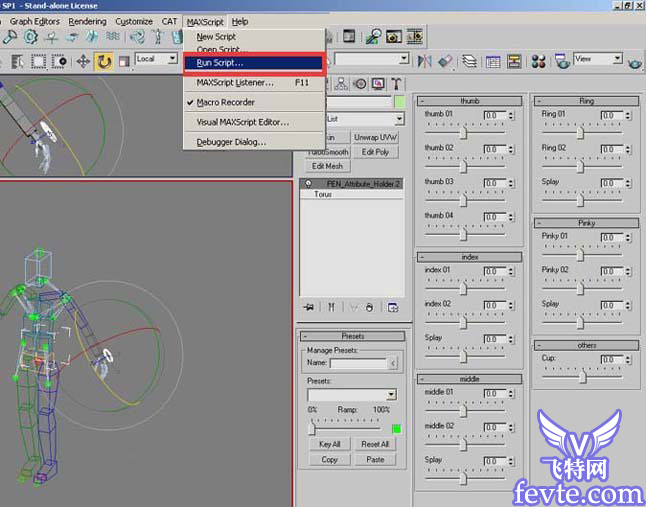Click the Window/Crossing selection icon
The width and height of the screenshot is (646, 507).
(59, 62)
